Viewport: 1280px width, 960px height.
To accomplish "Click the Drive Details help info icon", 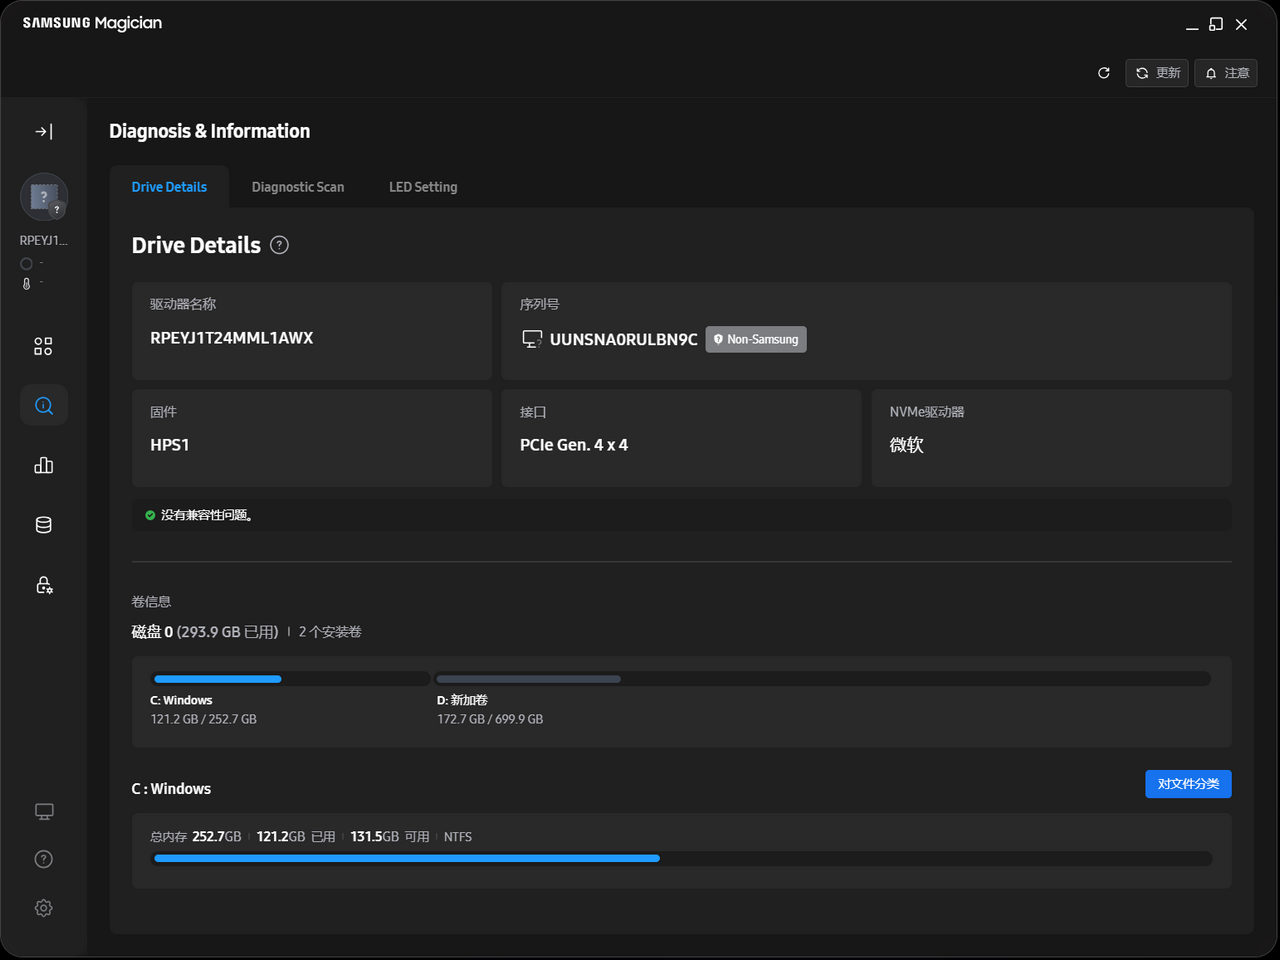I will coord(280,245).
